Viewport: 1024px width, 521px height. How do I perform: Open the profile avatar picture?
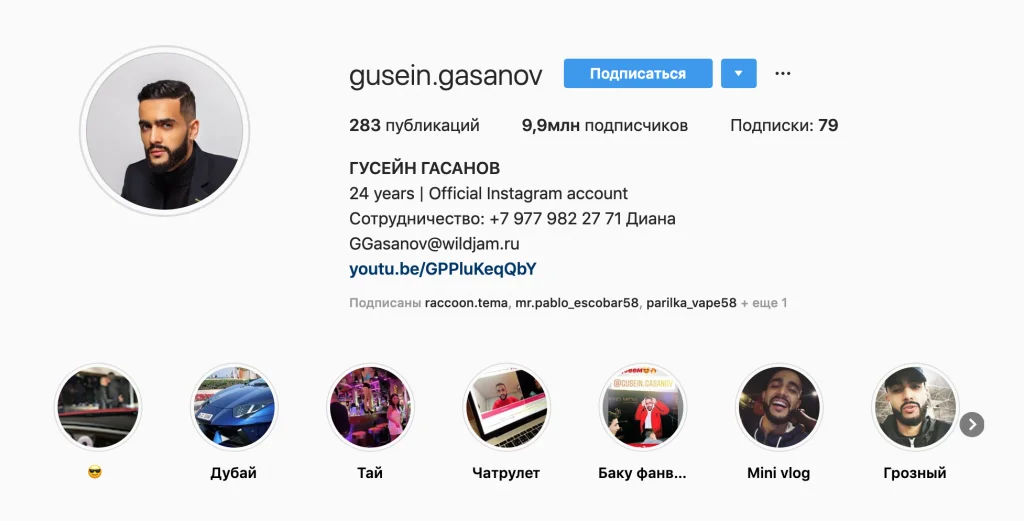(x=164, y=131)
